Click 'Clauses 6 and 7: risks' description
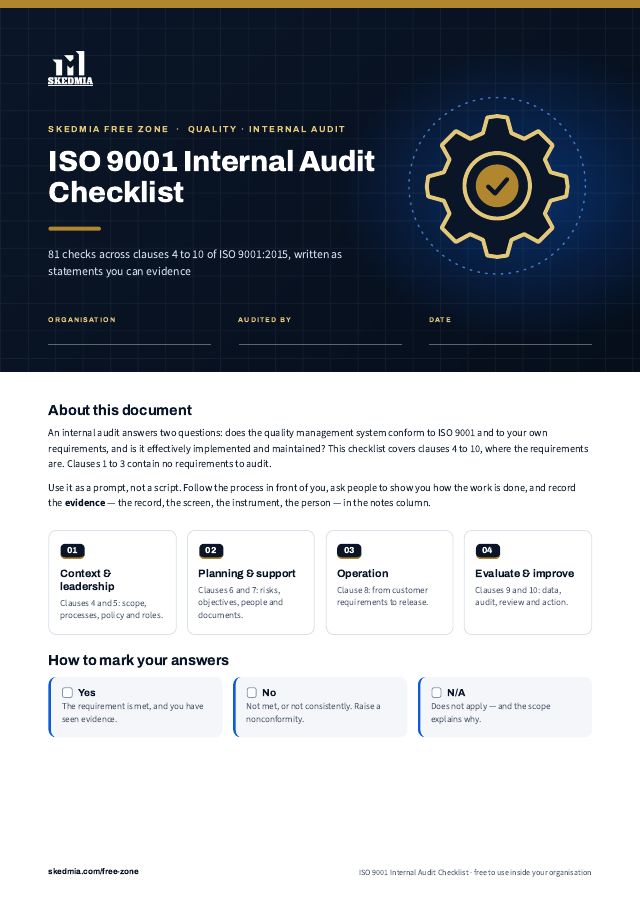This screenshot has width=640, height=906. click(x=240, y=603)
